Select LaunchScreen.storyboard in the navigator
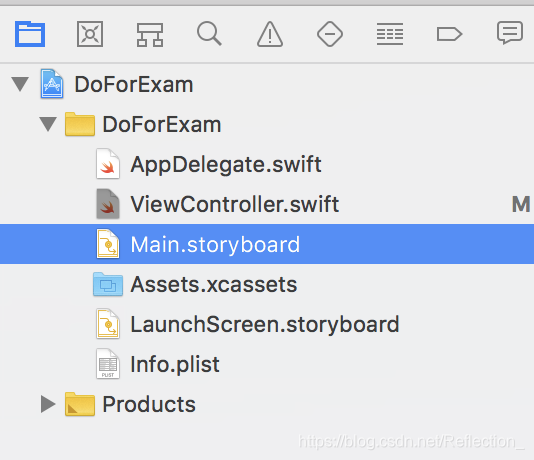This screenshot has height=460, width=534. click(x=267, y=324)
